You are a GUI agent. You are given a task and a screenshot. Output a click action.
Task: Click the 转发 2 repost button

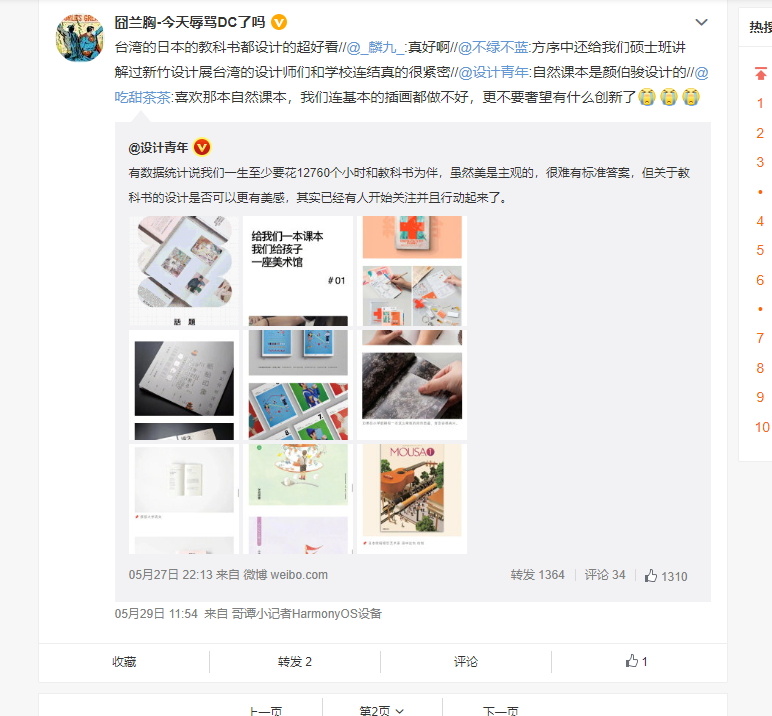(294, 661)
